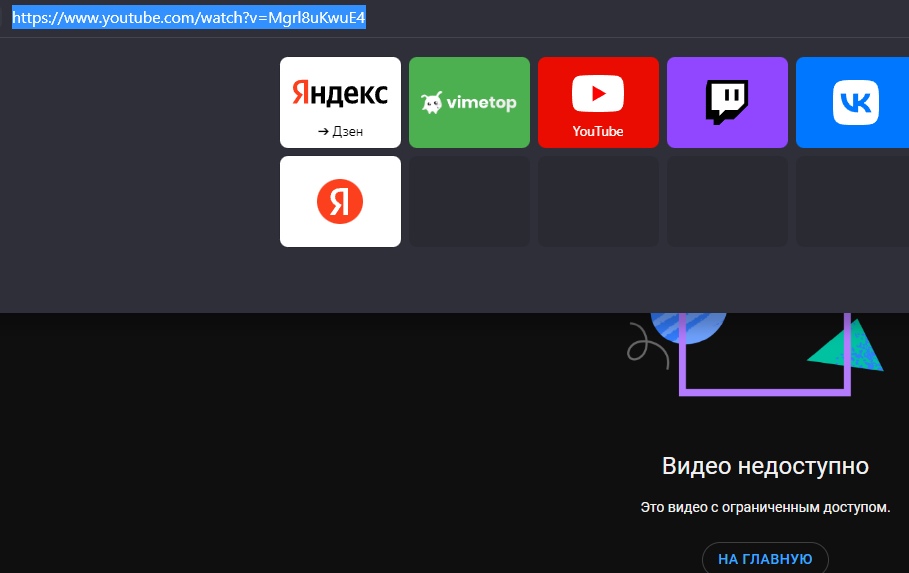Click the Видео недоступно heading

click(765, 466)
